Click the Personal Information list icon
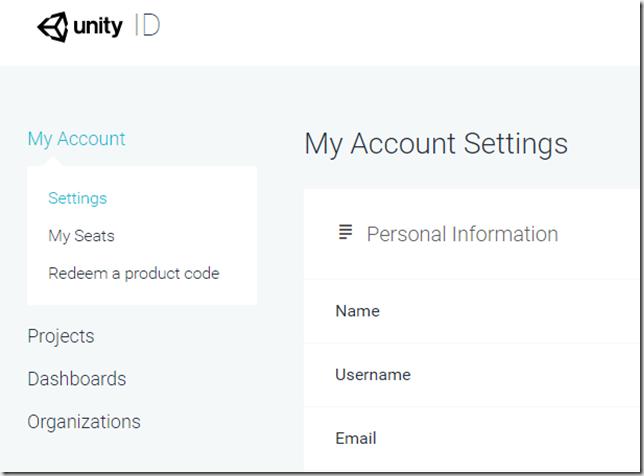Viewport: 644px width, 476px height. [x=345, y=232]
